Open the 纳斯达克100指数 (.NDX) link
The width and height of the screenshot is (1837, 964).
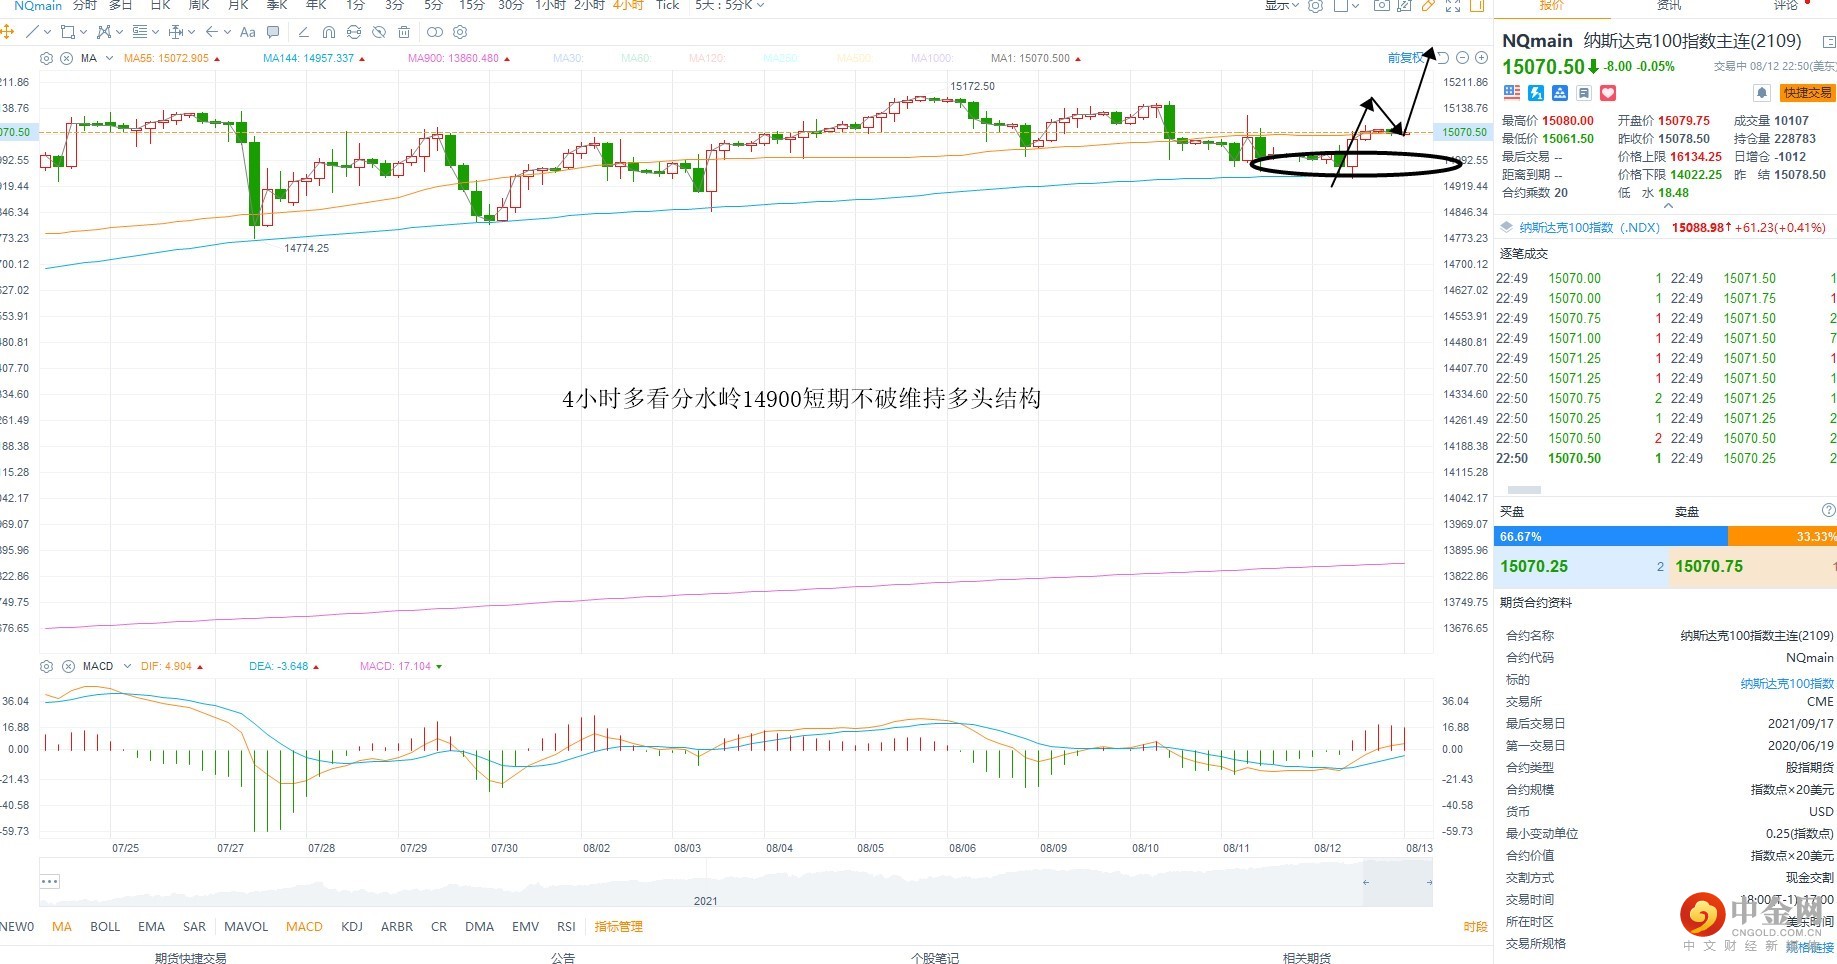pos(1590,228)
